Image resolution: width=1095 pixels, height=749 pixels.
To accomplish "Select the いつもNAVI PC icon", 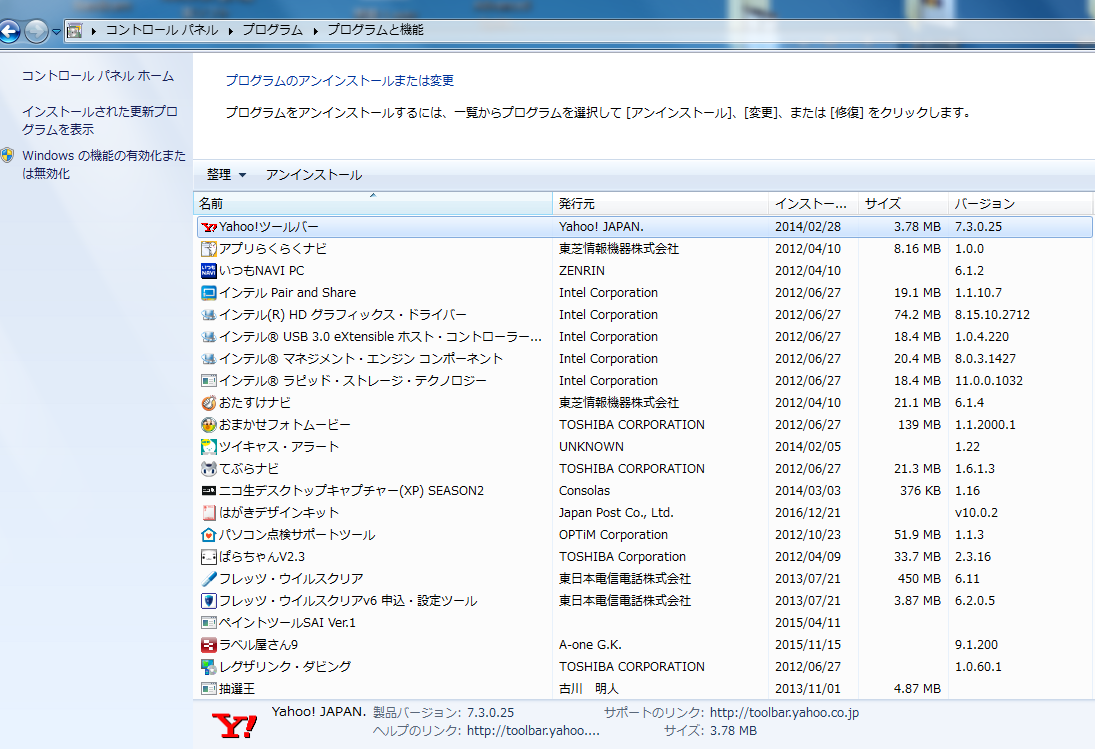I will [209, 271].
